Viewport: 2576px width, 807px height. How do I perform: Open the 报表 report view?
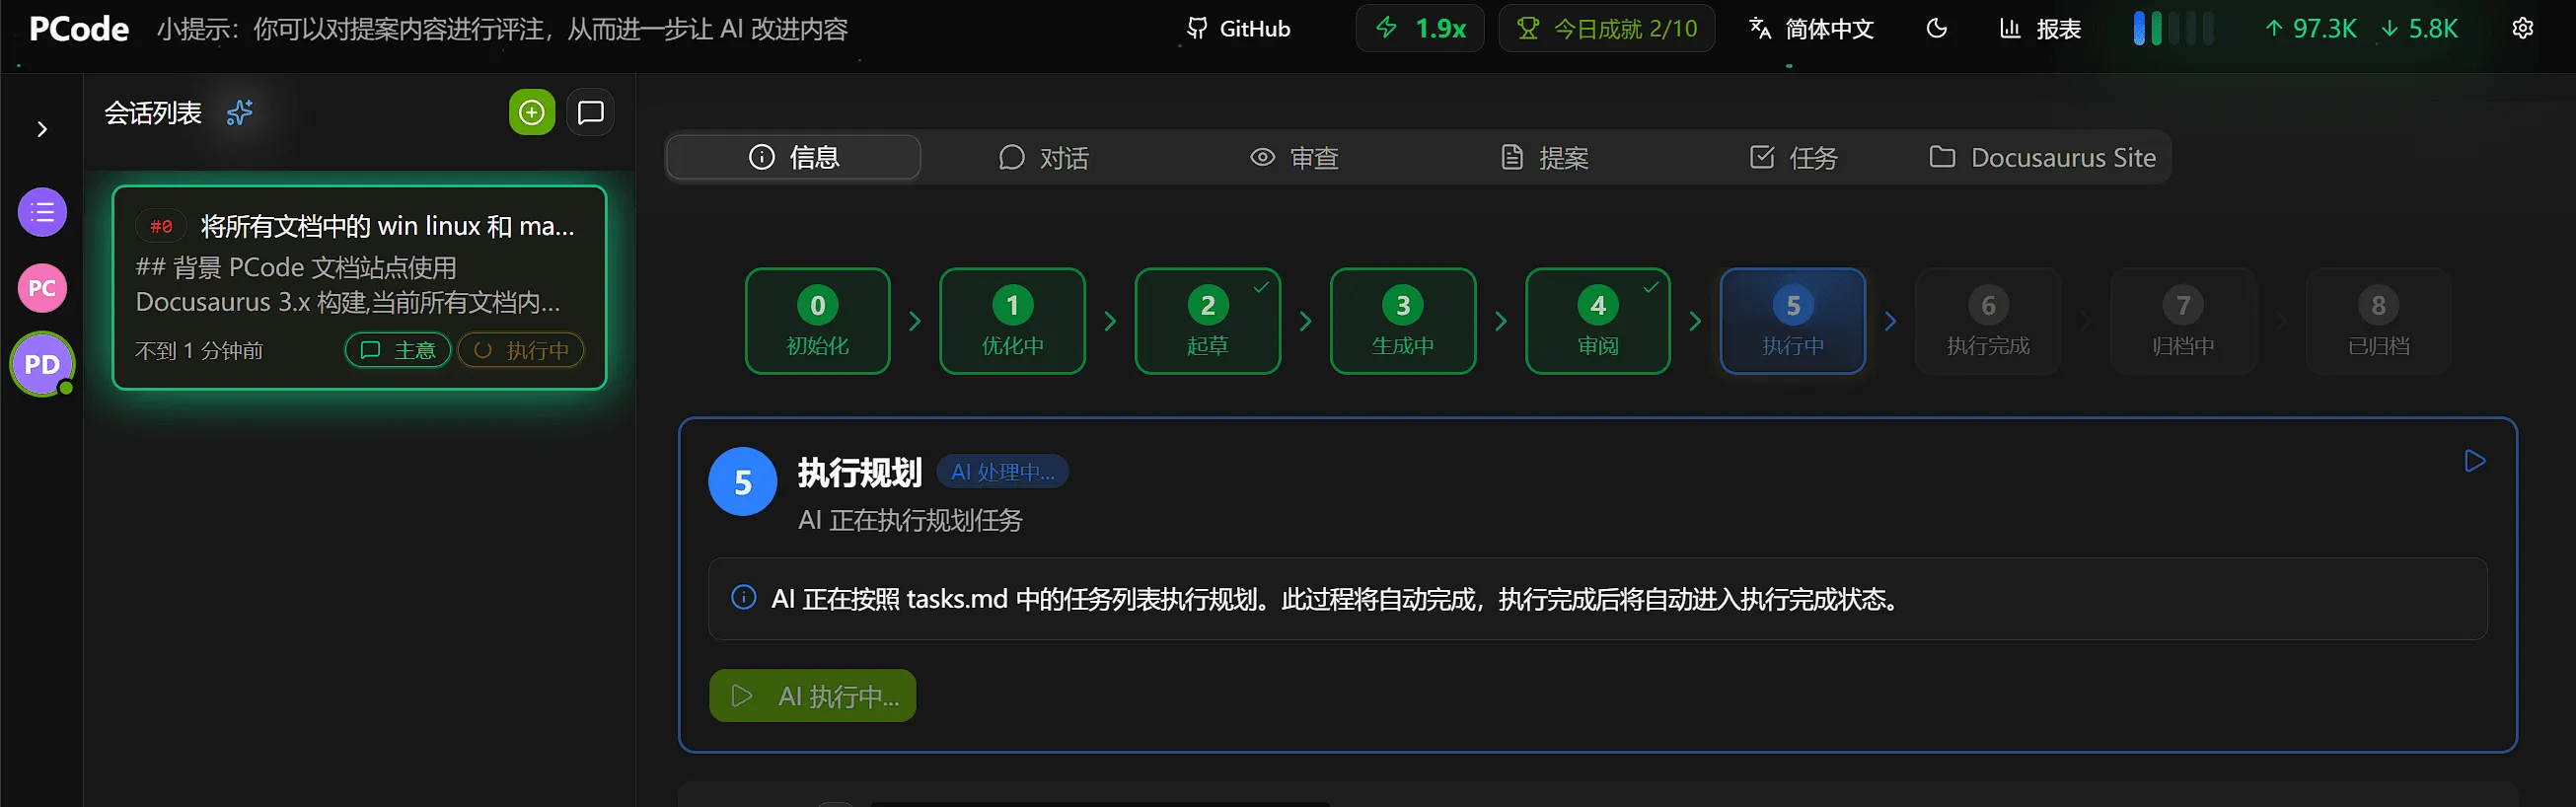click(x=2040, y=29)
